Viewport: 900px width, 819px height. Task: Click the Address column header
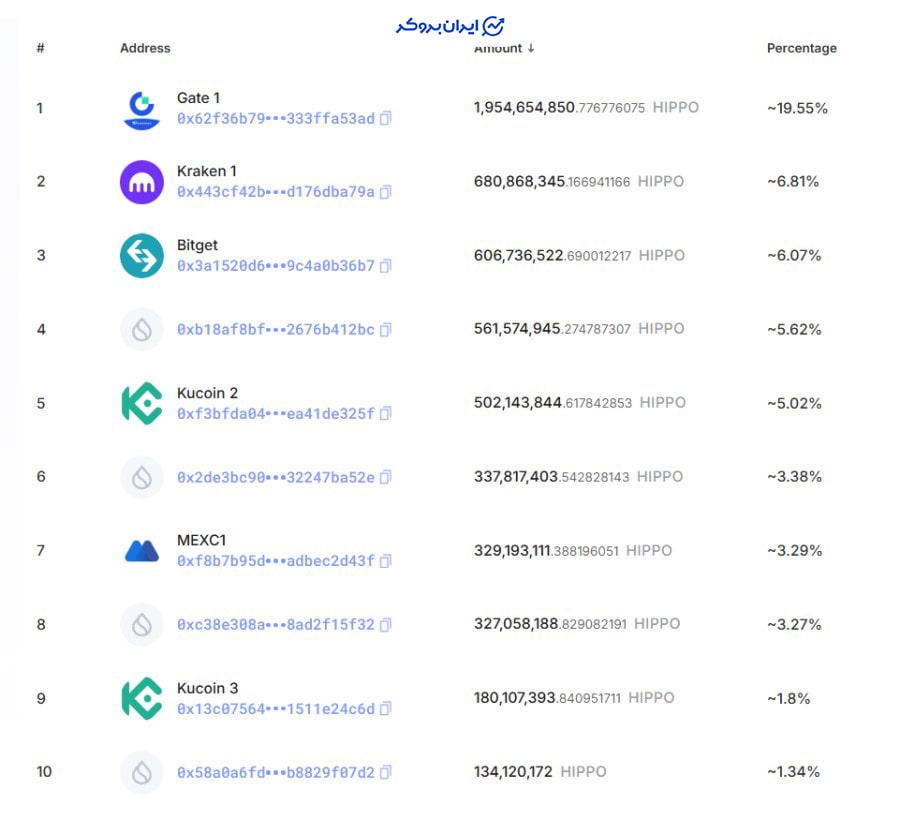pos(145,48)
